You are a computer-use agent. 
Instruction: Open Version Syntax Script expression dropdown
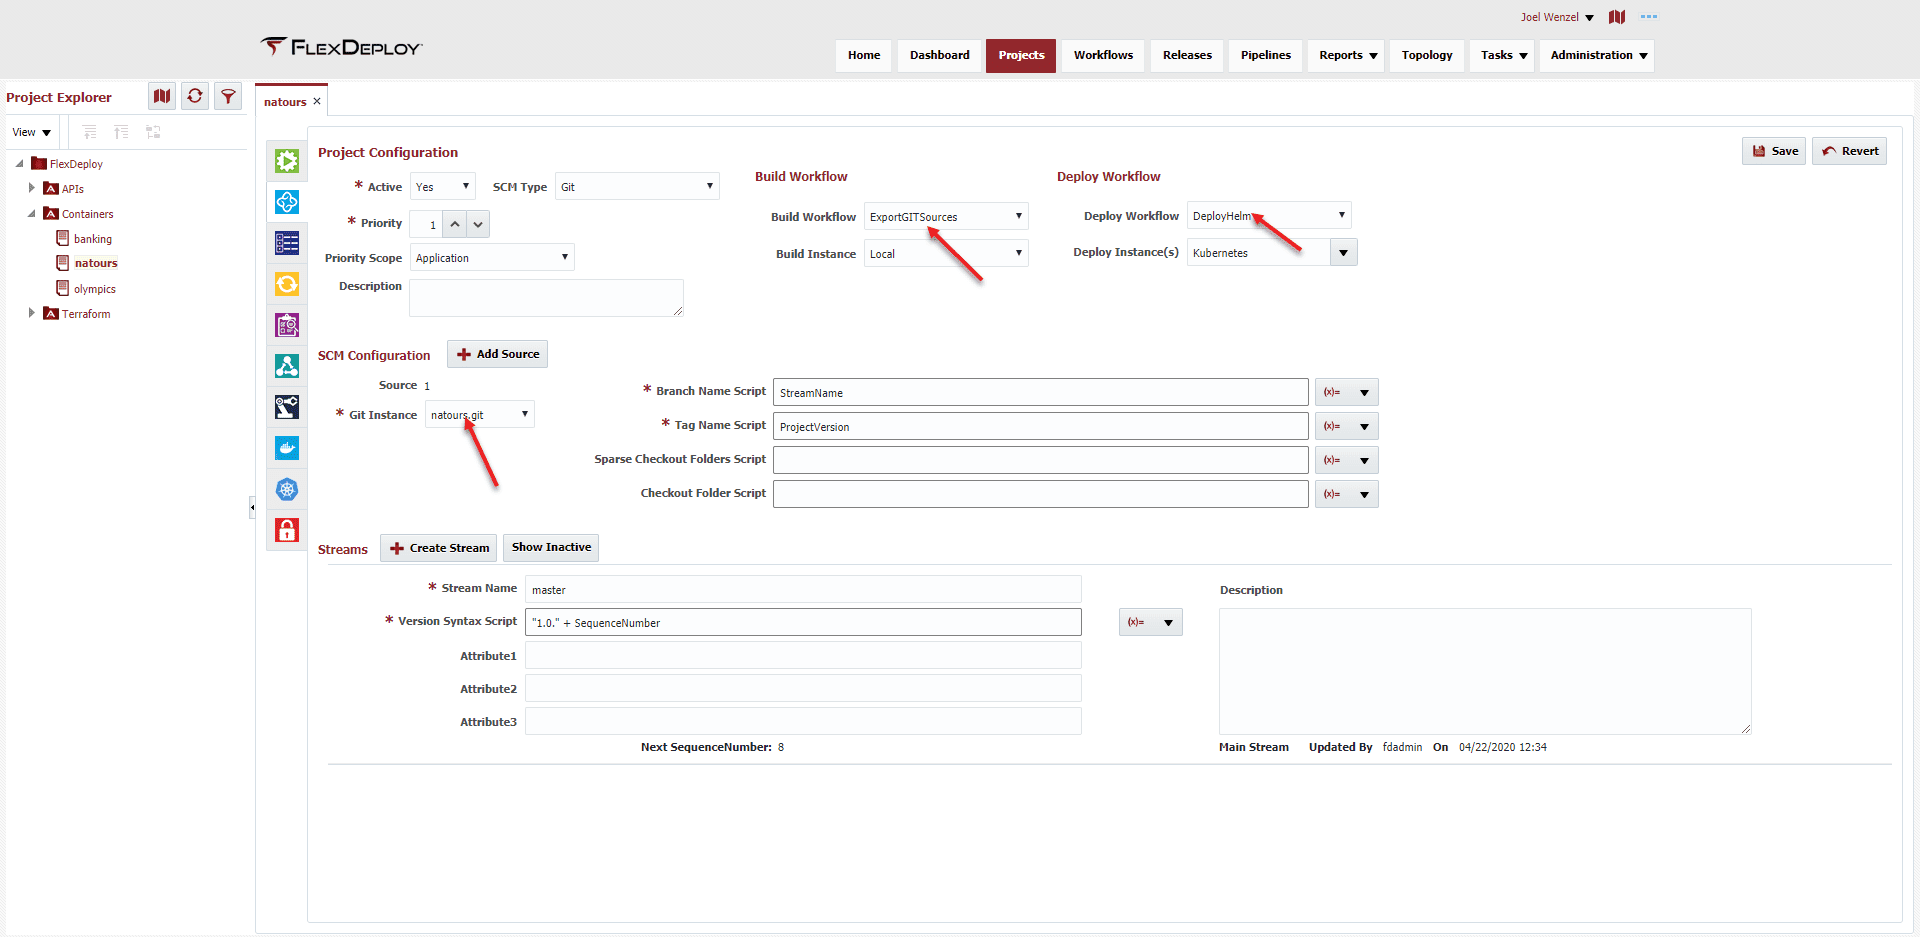1151,622
